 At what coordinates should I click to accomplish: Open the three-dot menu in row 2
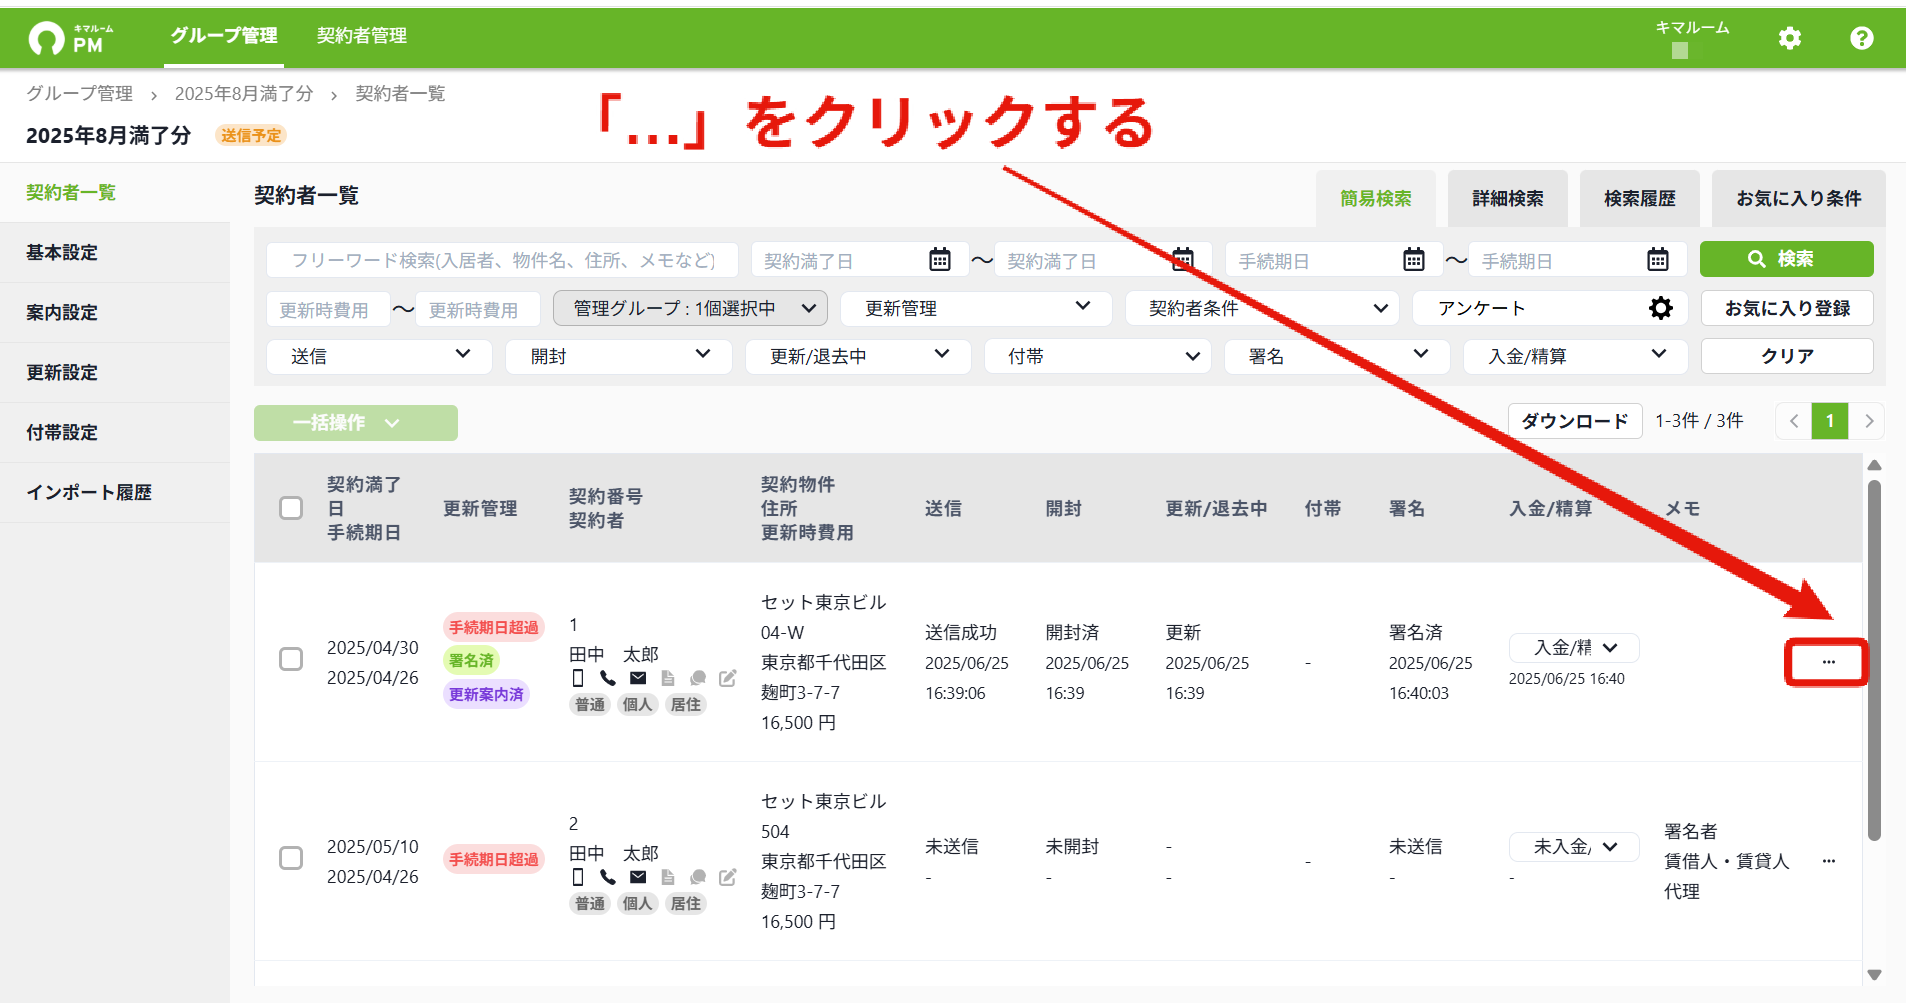tap(1828, 861)
